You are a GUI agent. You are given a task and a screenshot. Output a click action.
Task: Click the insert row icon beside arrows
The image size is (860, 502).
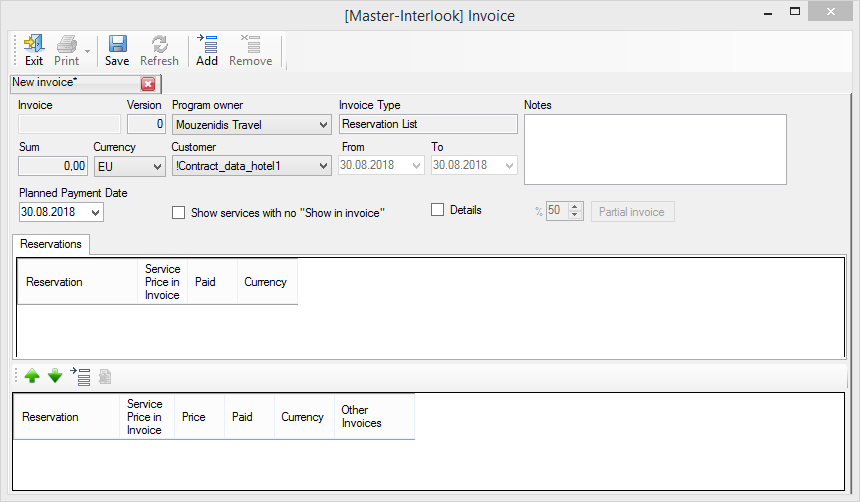click(81, 377)
